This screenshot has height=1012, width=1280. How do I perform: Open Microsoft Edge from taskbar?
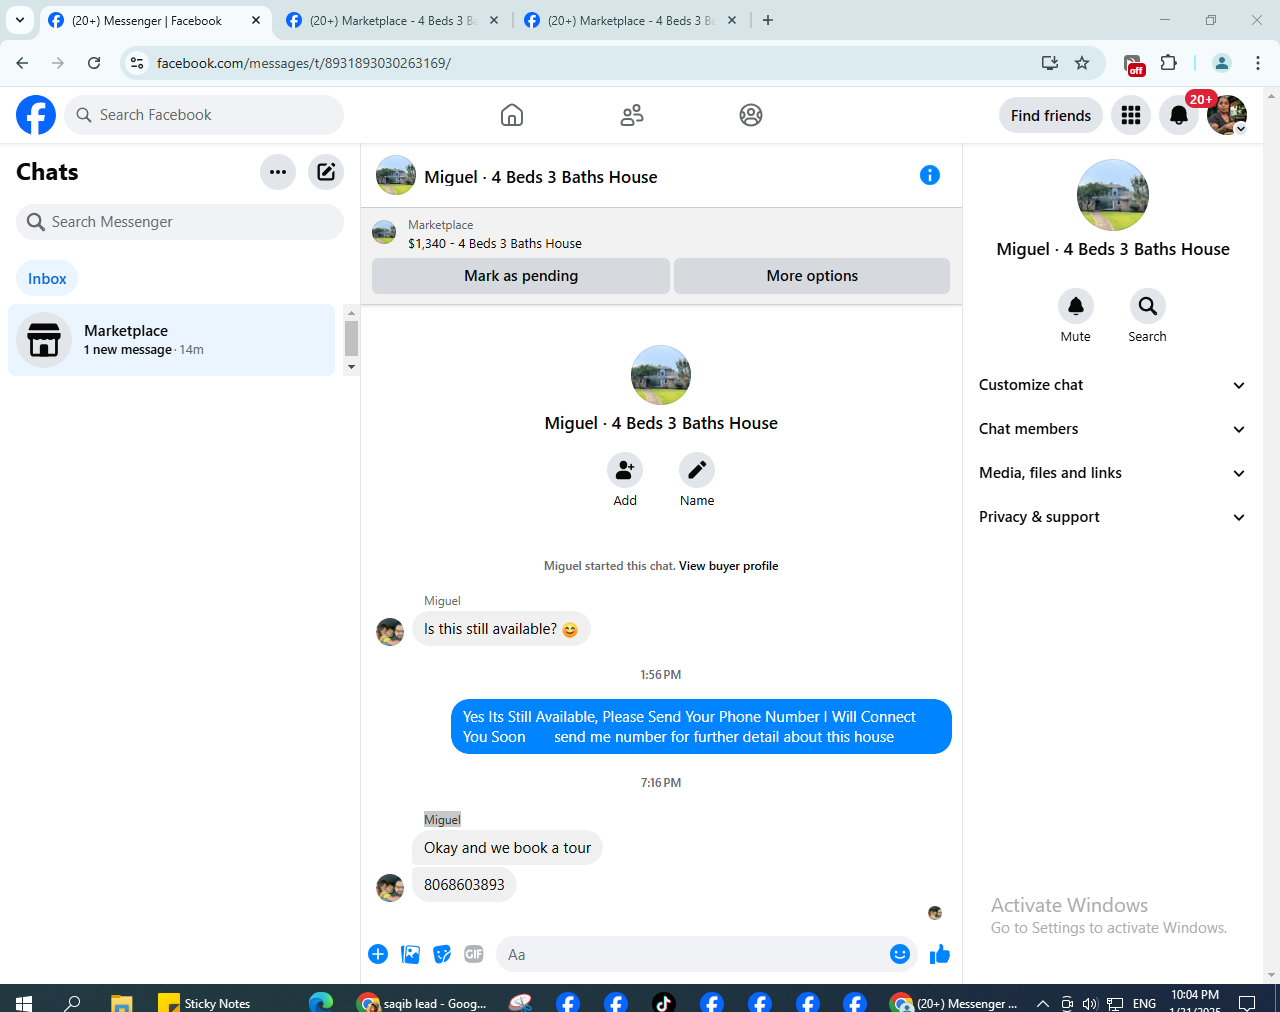[x=321, y=1001]
